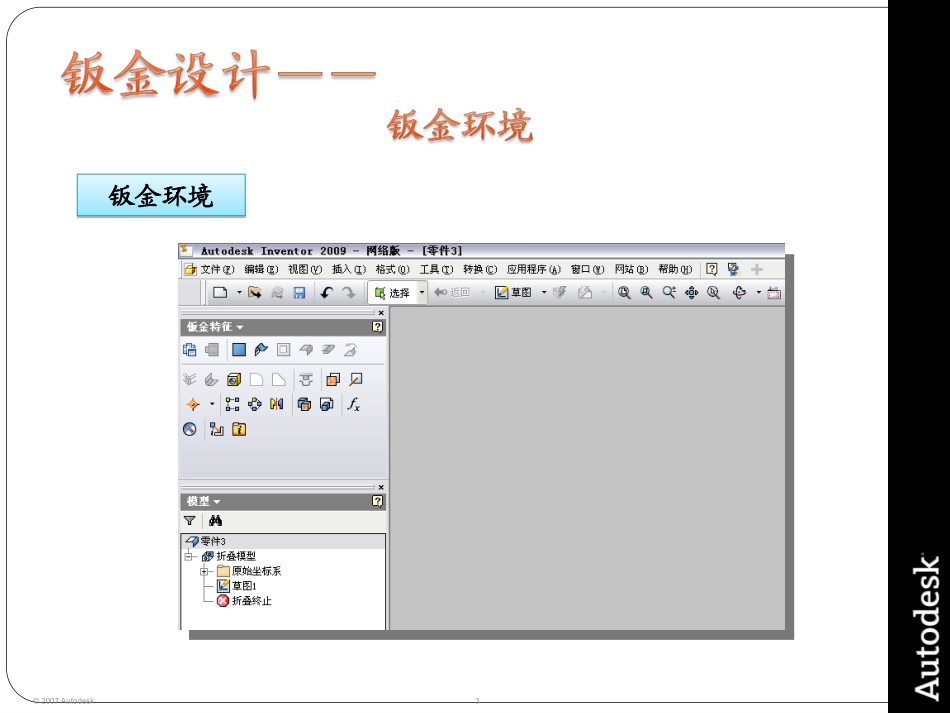
Task: Click the yellow info iFeature icon
Action: pos(239,429)
